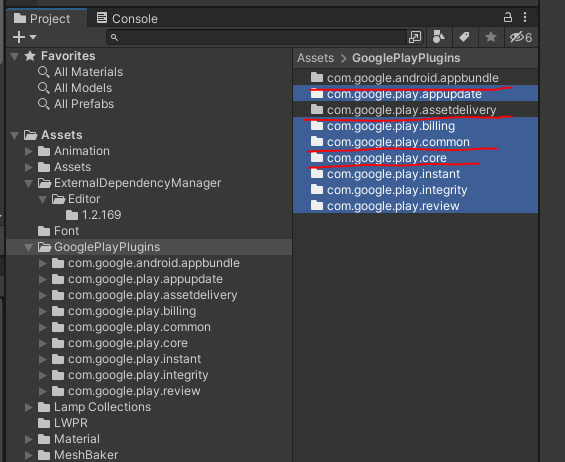Collapse the ExternalDependencyManager folder
The height and width of the screenshot is (462, 565).
pyautogui.click(x=28, y=183)
